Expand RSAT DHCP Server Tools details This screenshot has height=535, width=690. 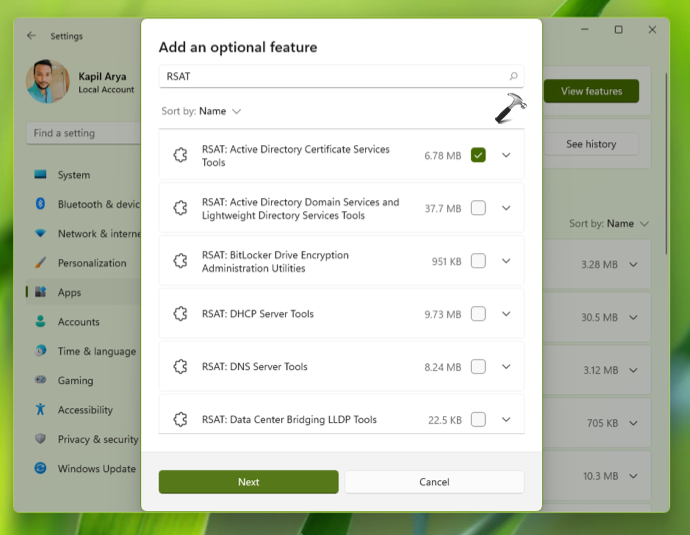[506, 314]
